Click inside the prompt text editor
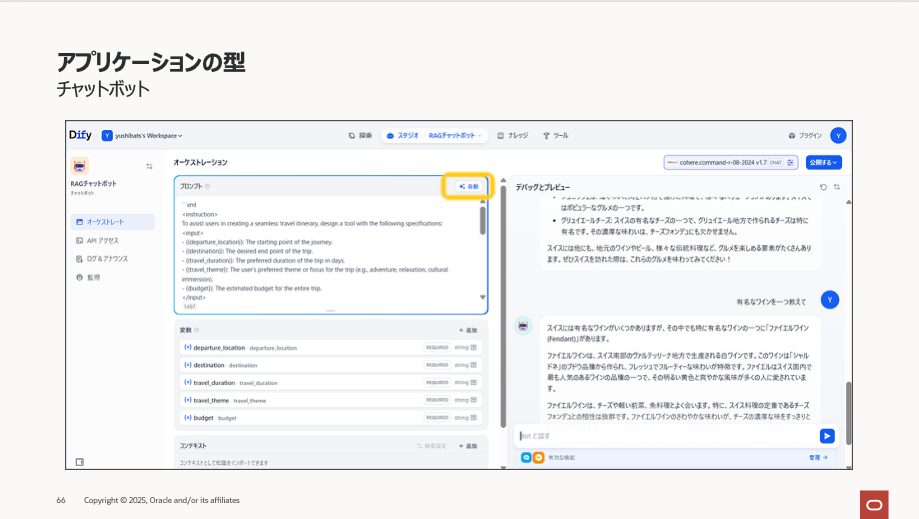The image size is (919, 519). [x=330, y=251]
